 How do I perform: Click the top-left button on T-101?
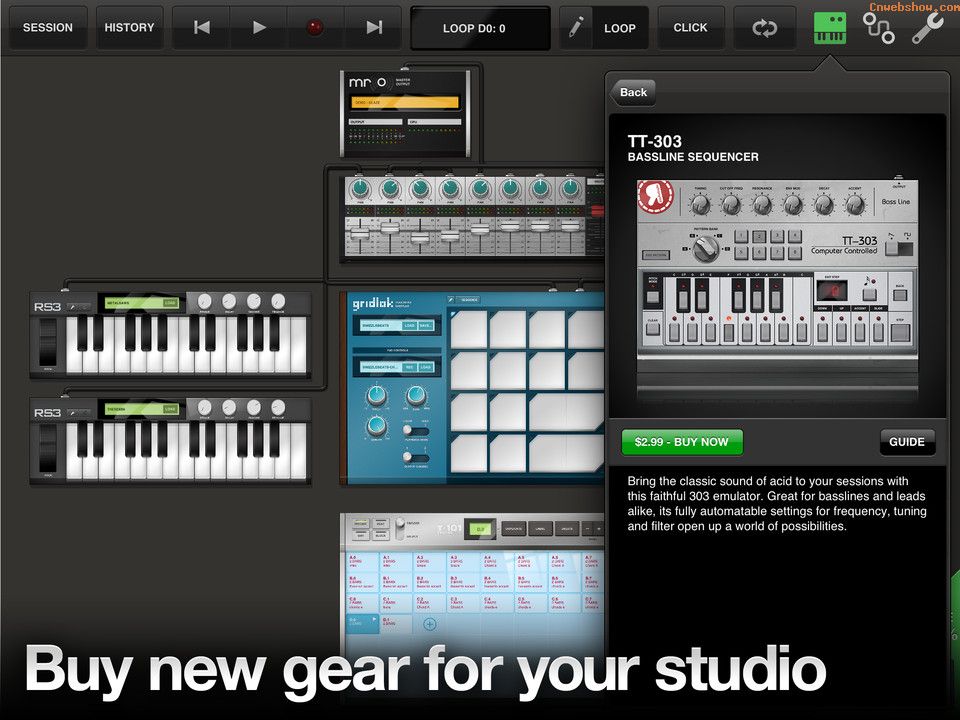(x=361, y=524)
